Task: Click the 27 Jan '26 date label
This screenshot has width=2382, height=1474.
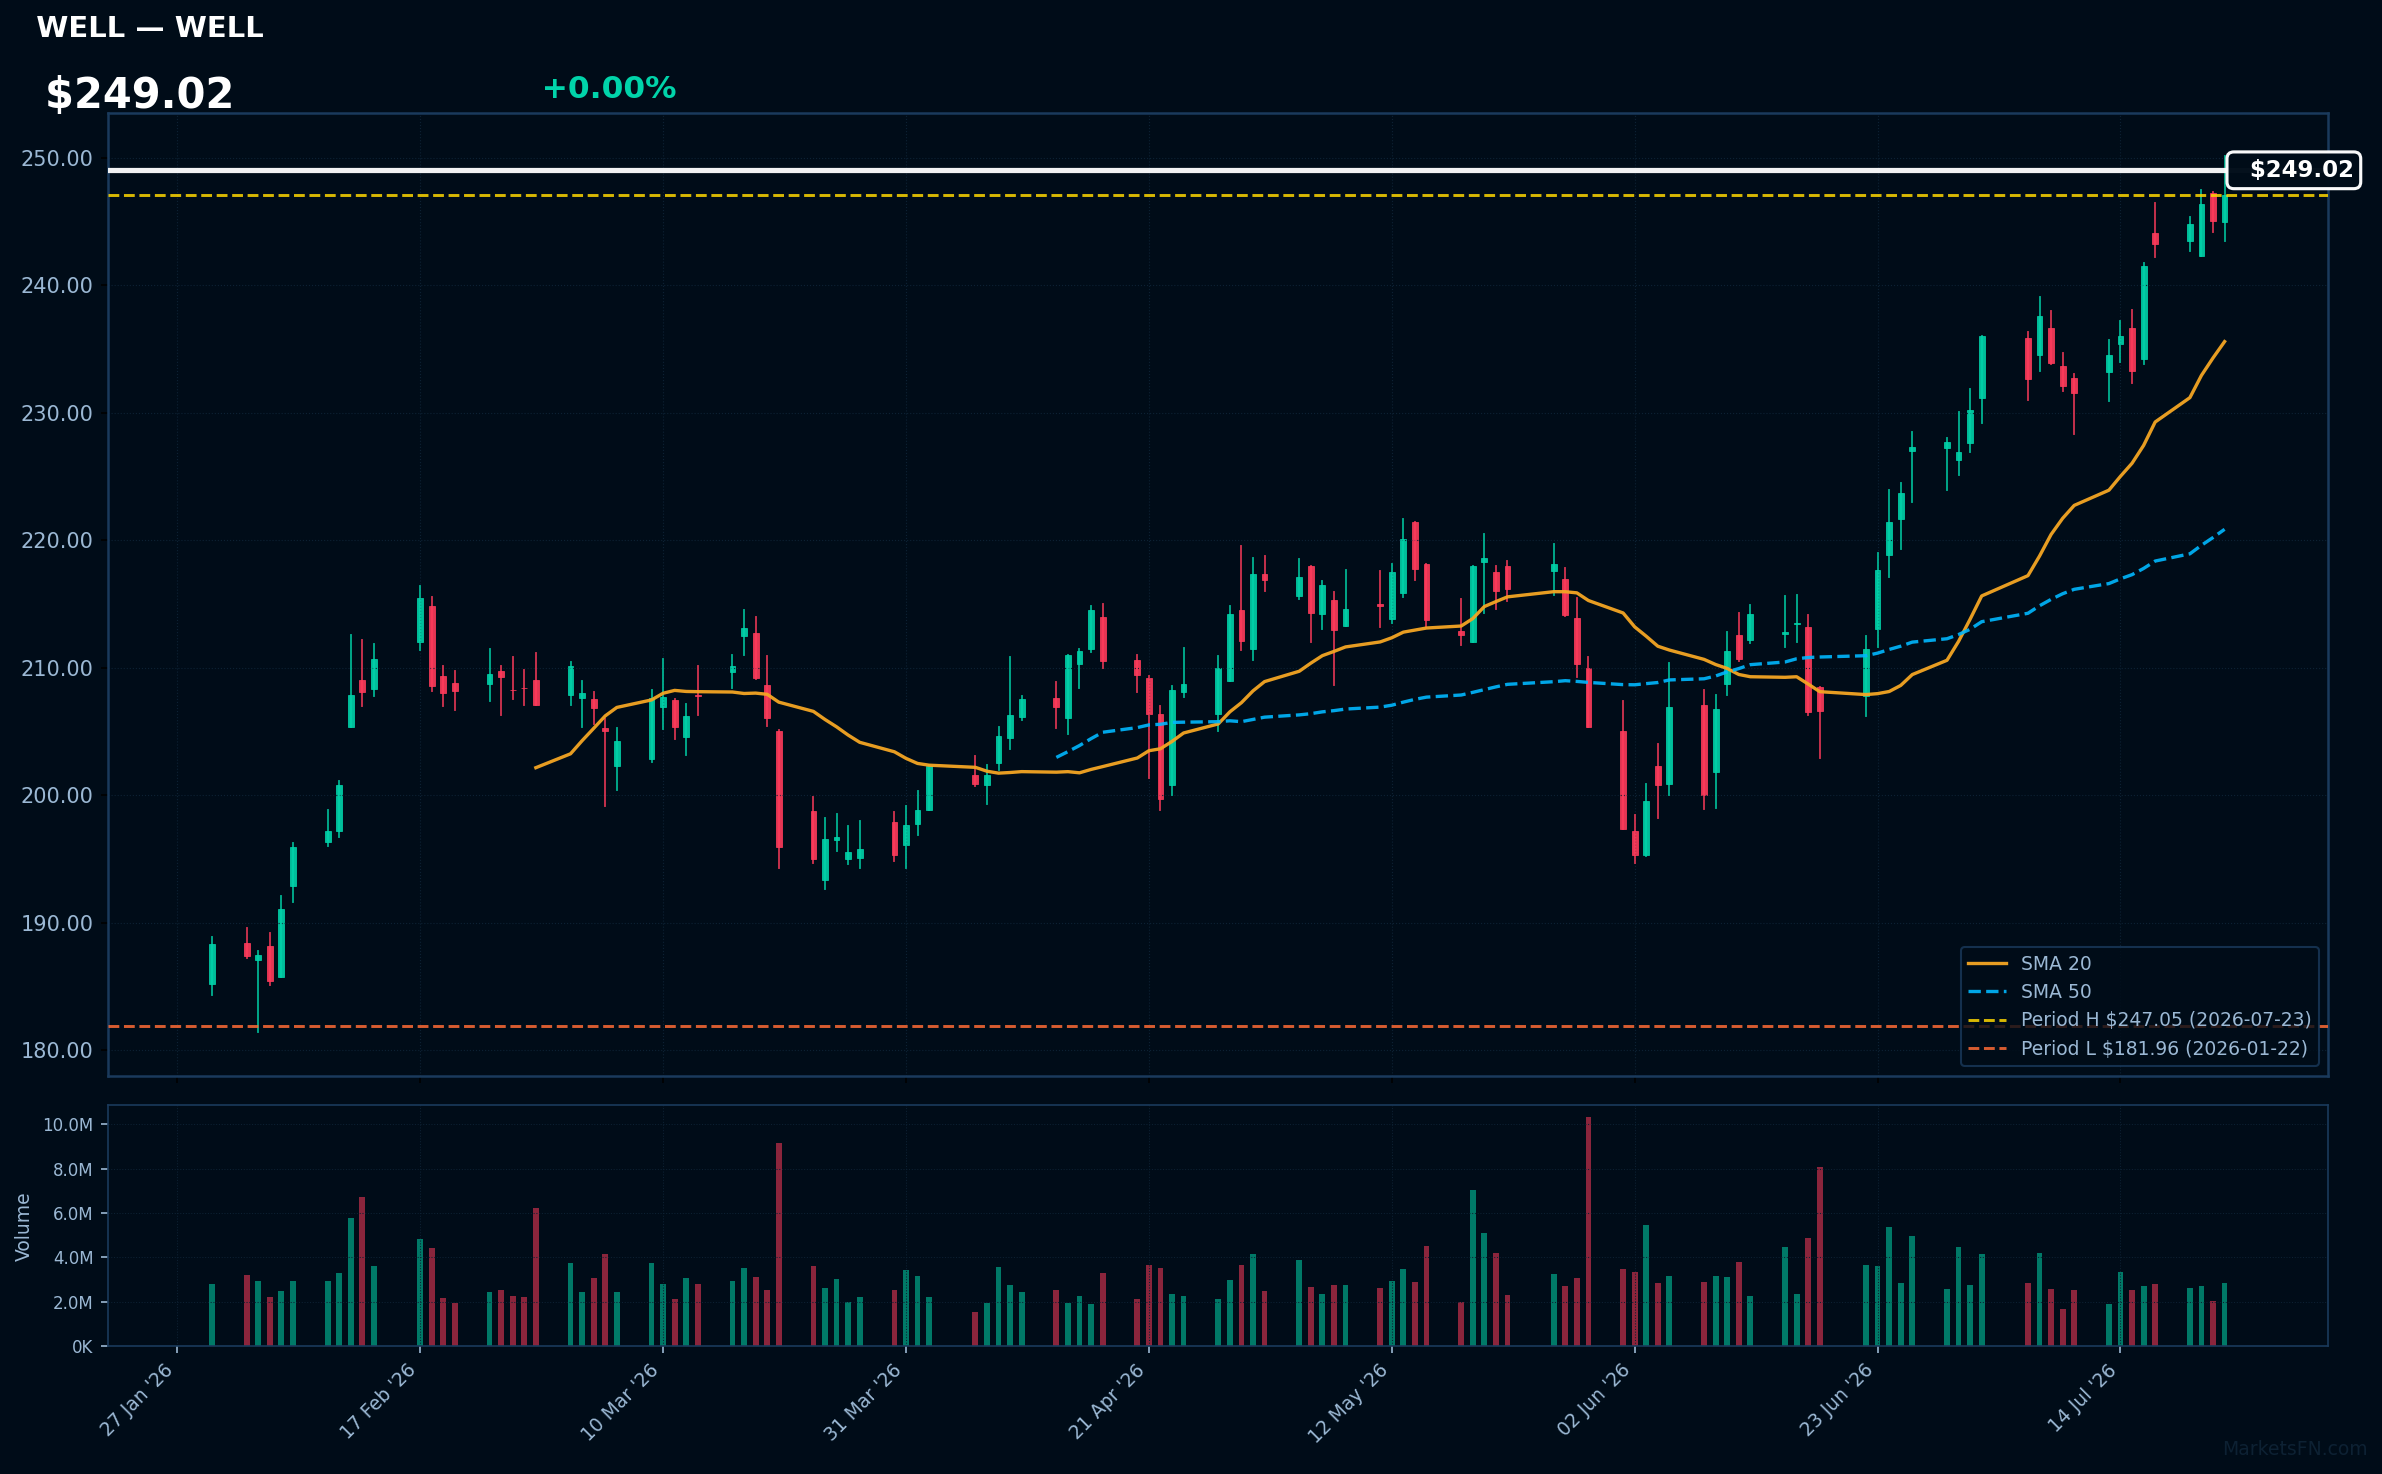Action: point(137,1400)
